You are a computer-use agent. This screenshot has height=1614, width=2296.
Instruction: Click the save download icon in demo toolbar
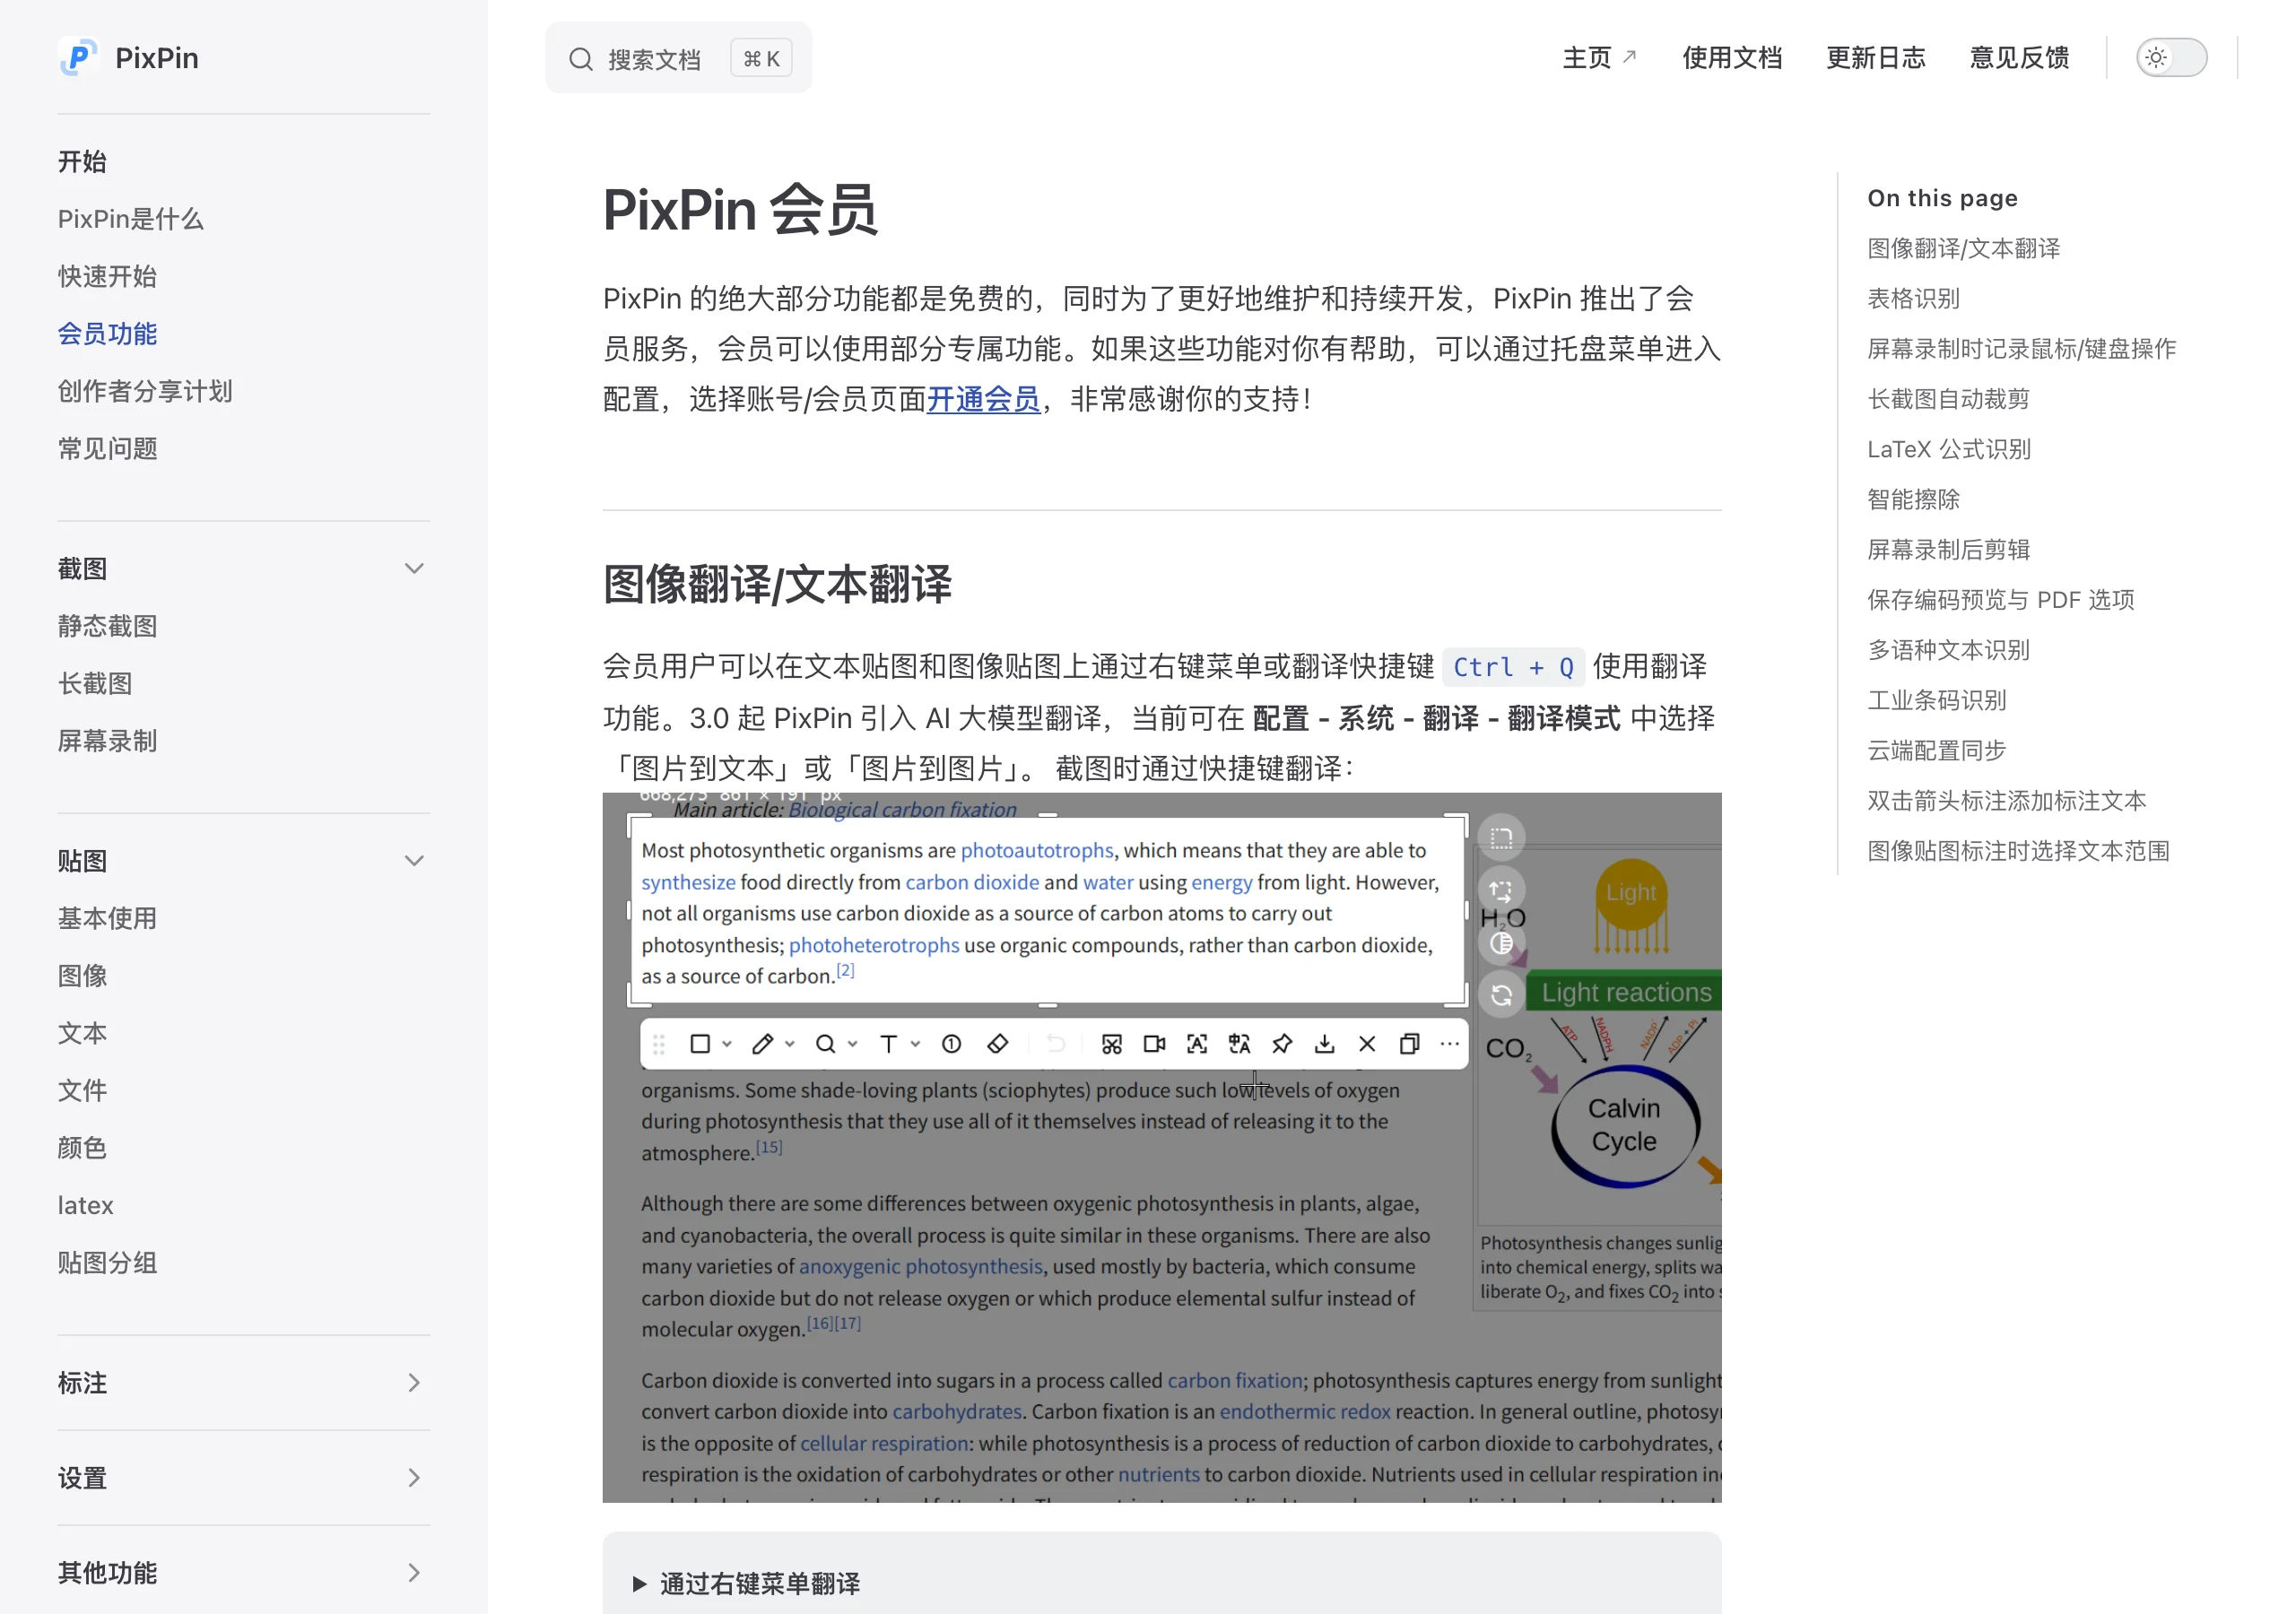tap(1325, 1044)
